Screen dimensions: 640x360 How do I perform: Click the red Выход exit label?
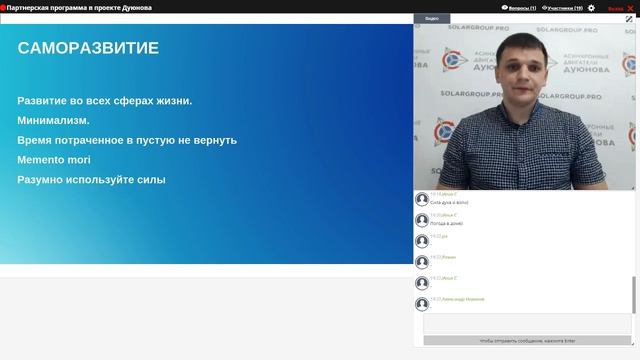click(x=616, y=8)
